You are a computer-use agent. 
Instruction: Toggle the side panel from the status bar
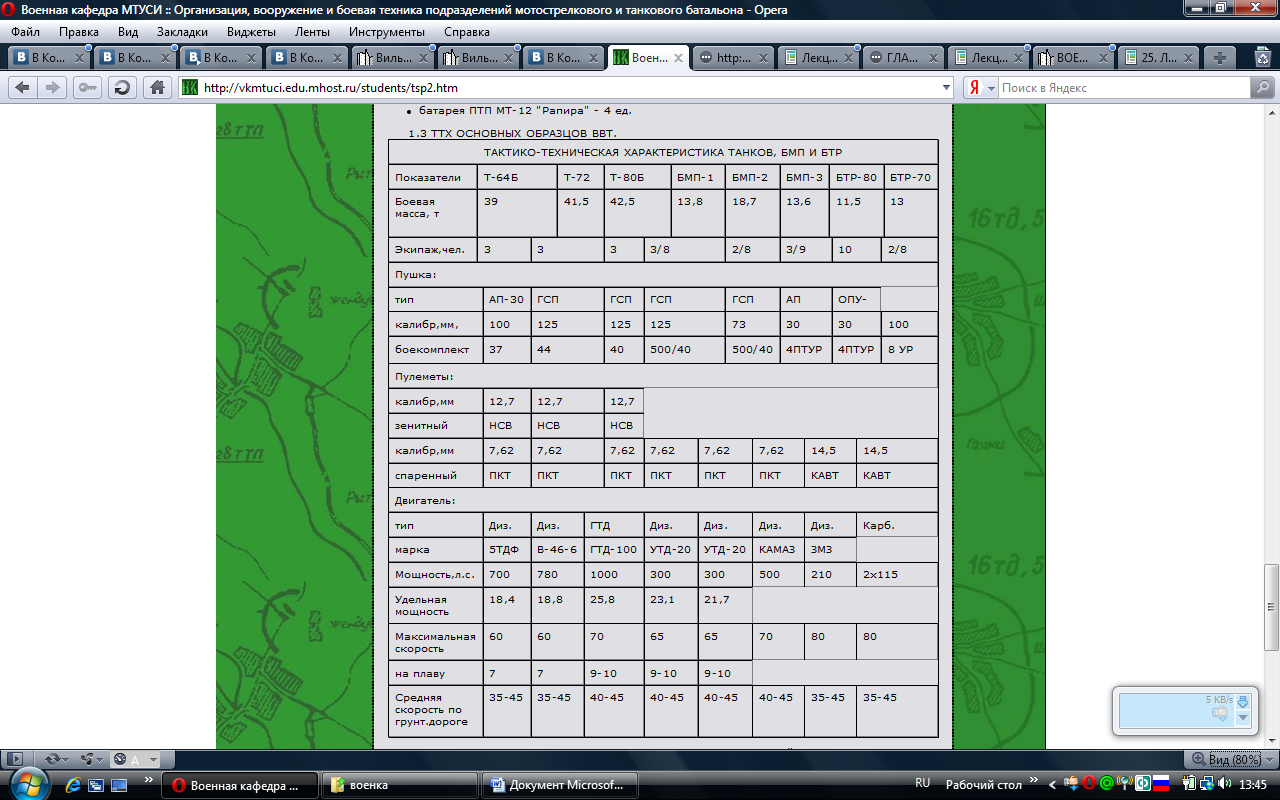[x=15, y=759]
